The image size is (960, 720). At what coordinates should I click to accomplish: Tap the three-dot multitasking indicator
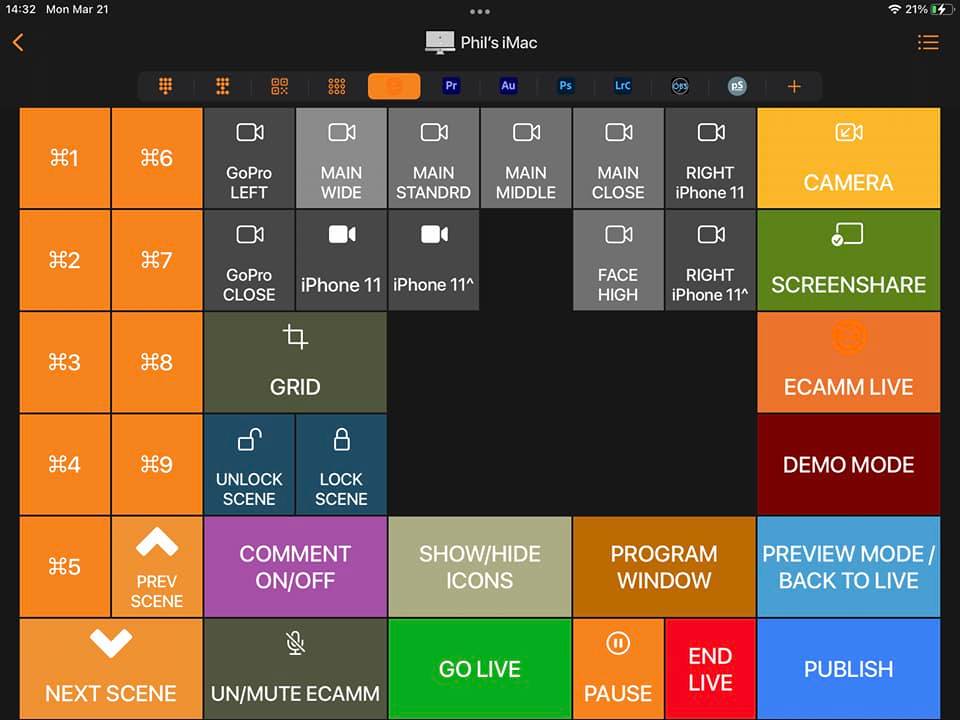click(479, 11)
